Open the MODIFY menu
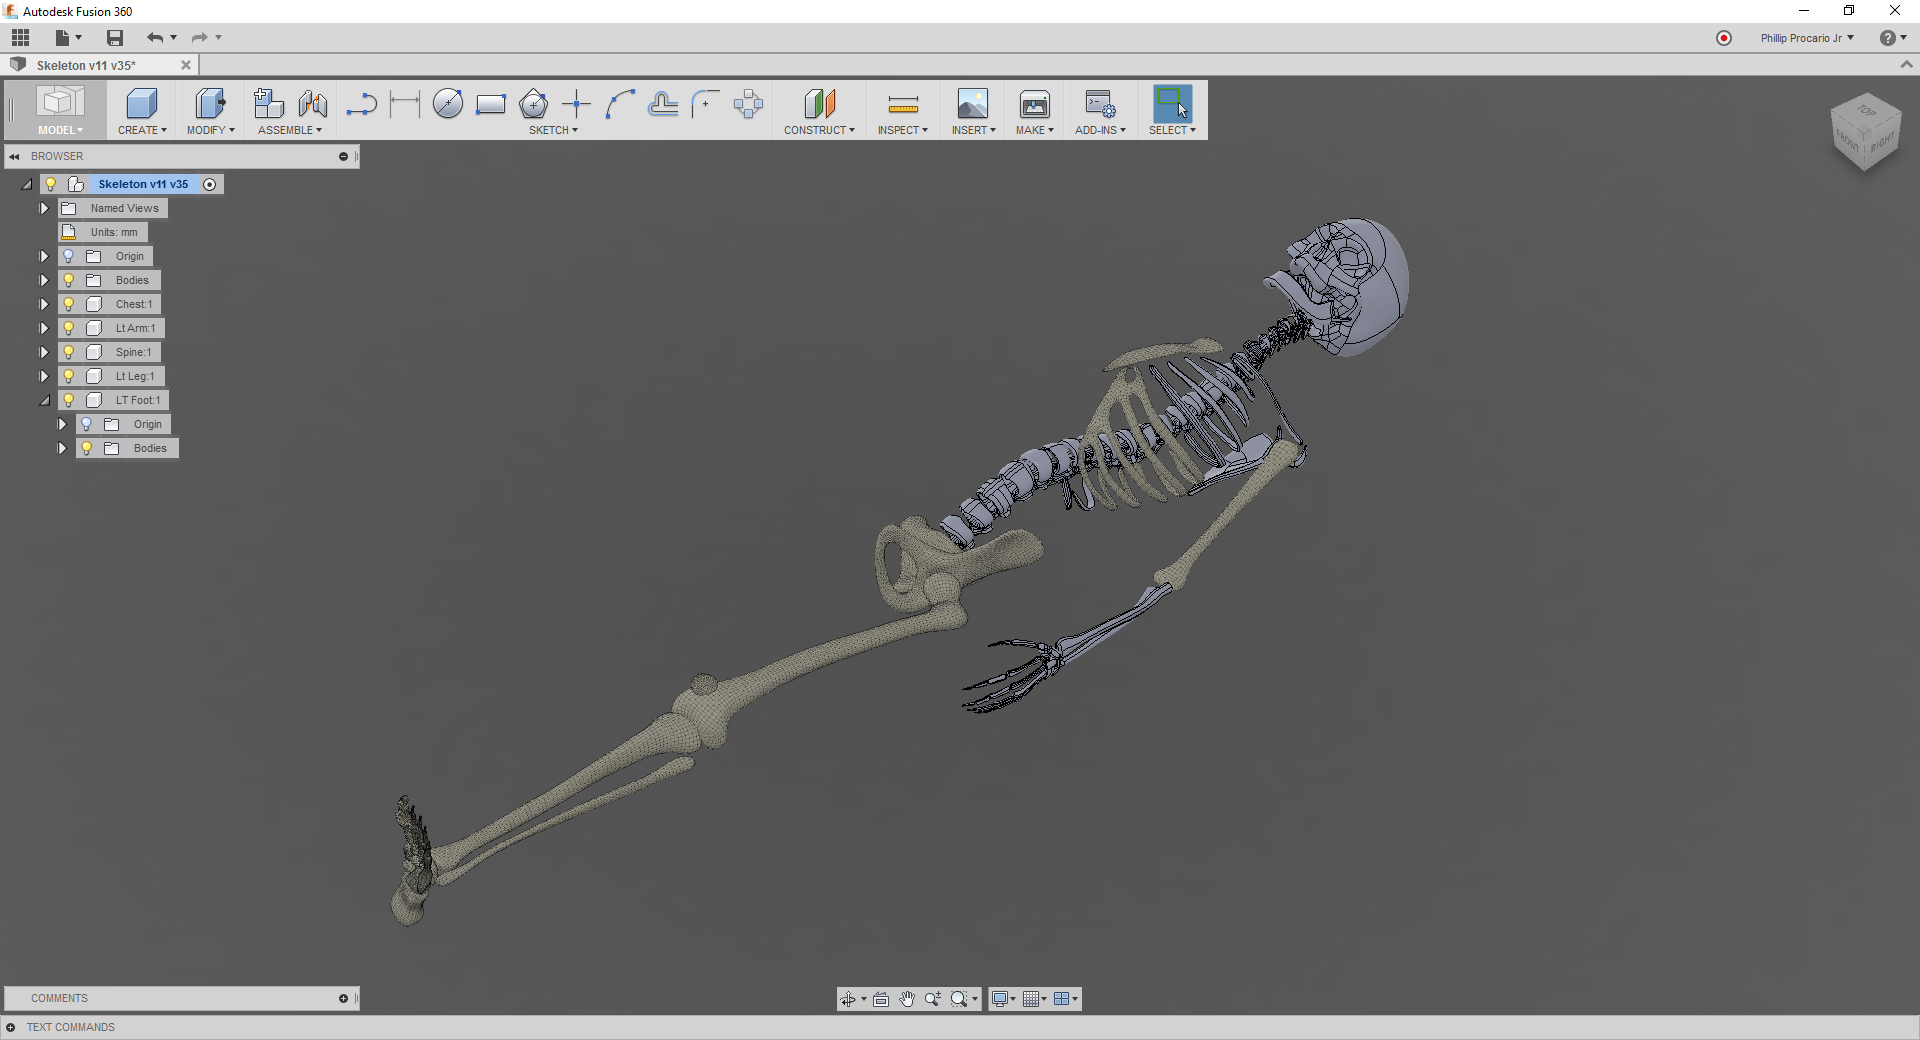 tap(210, 130)
